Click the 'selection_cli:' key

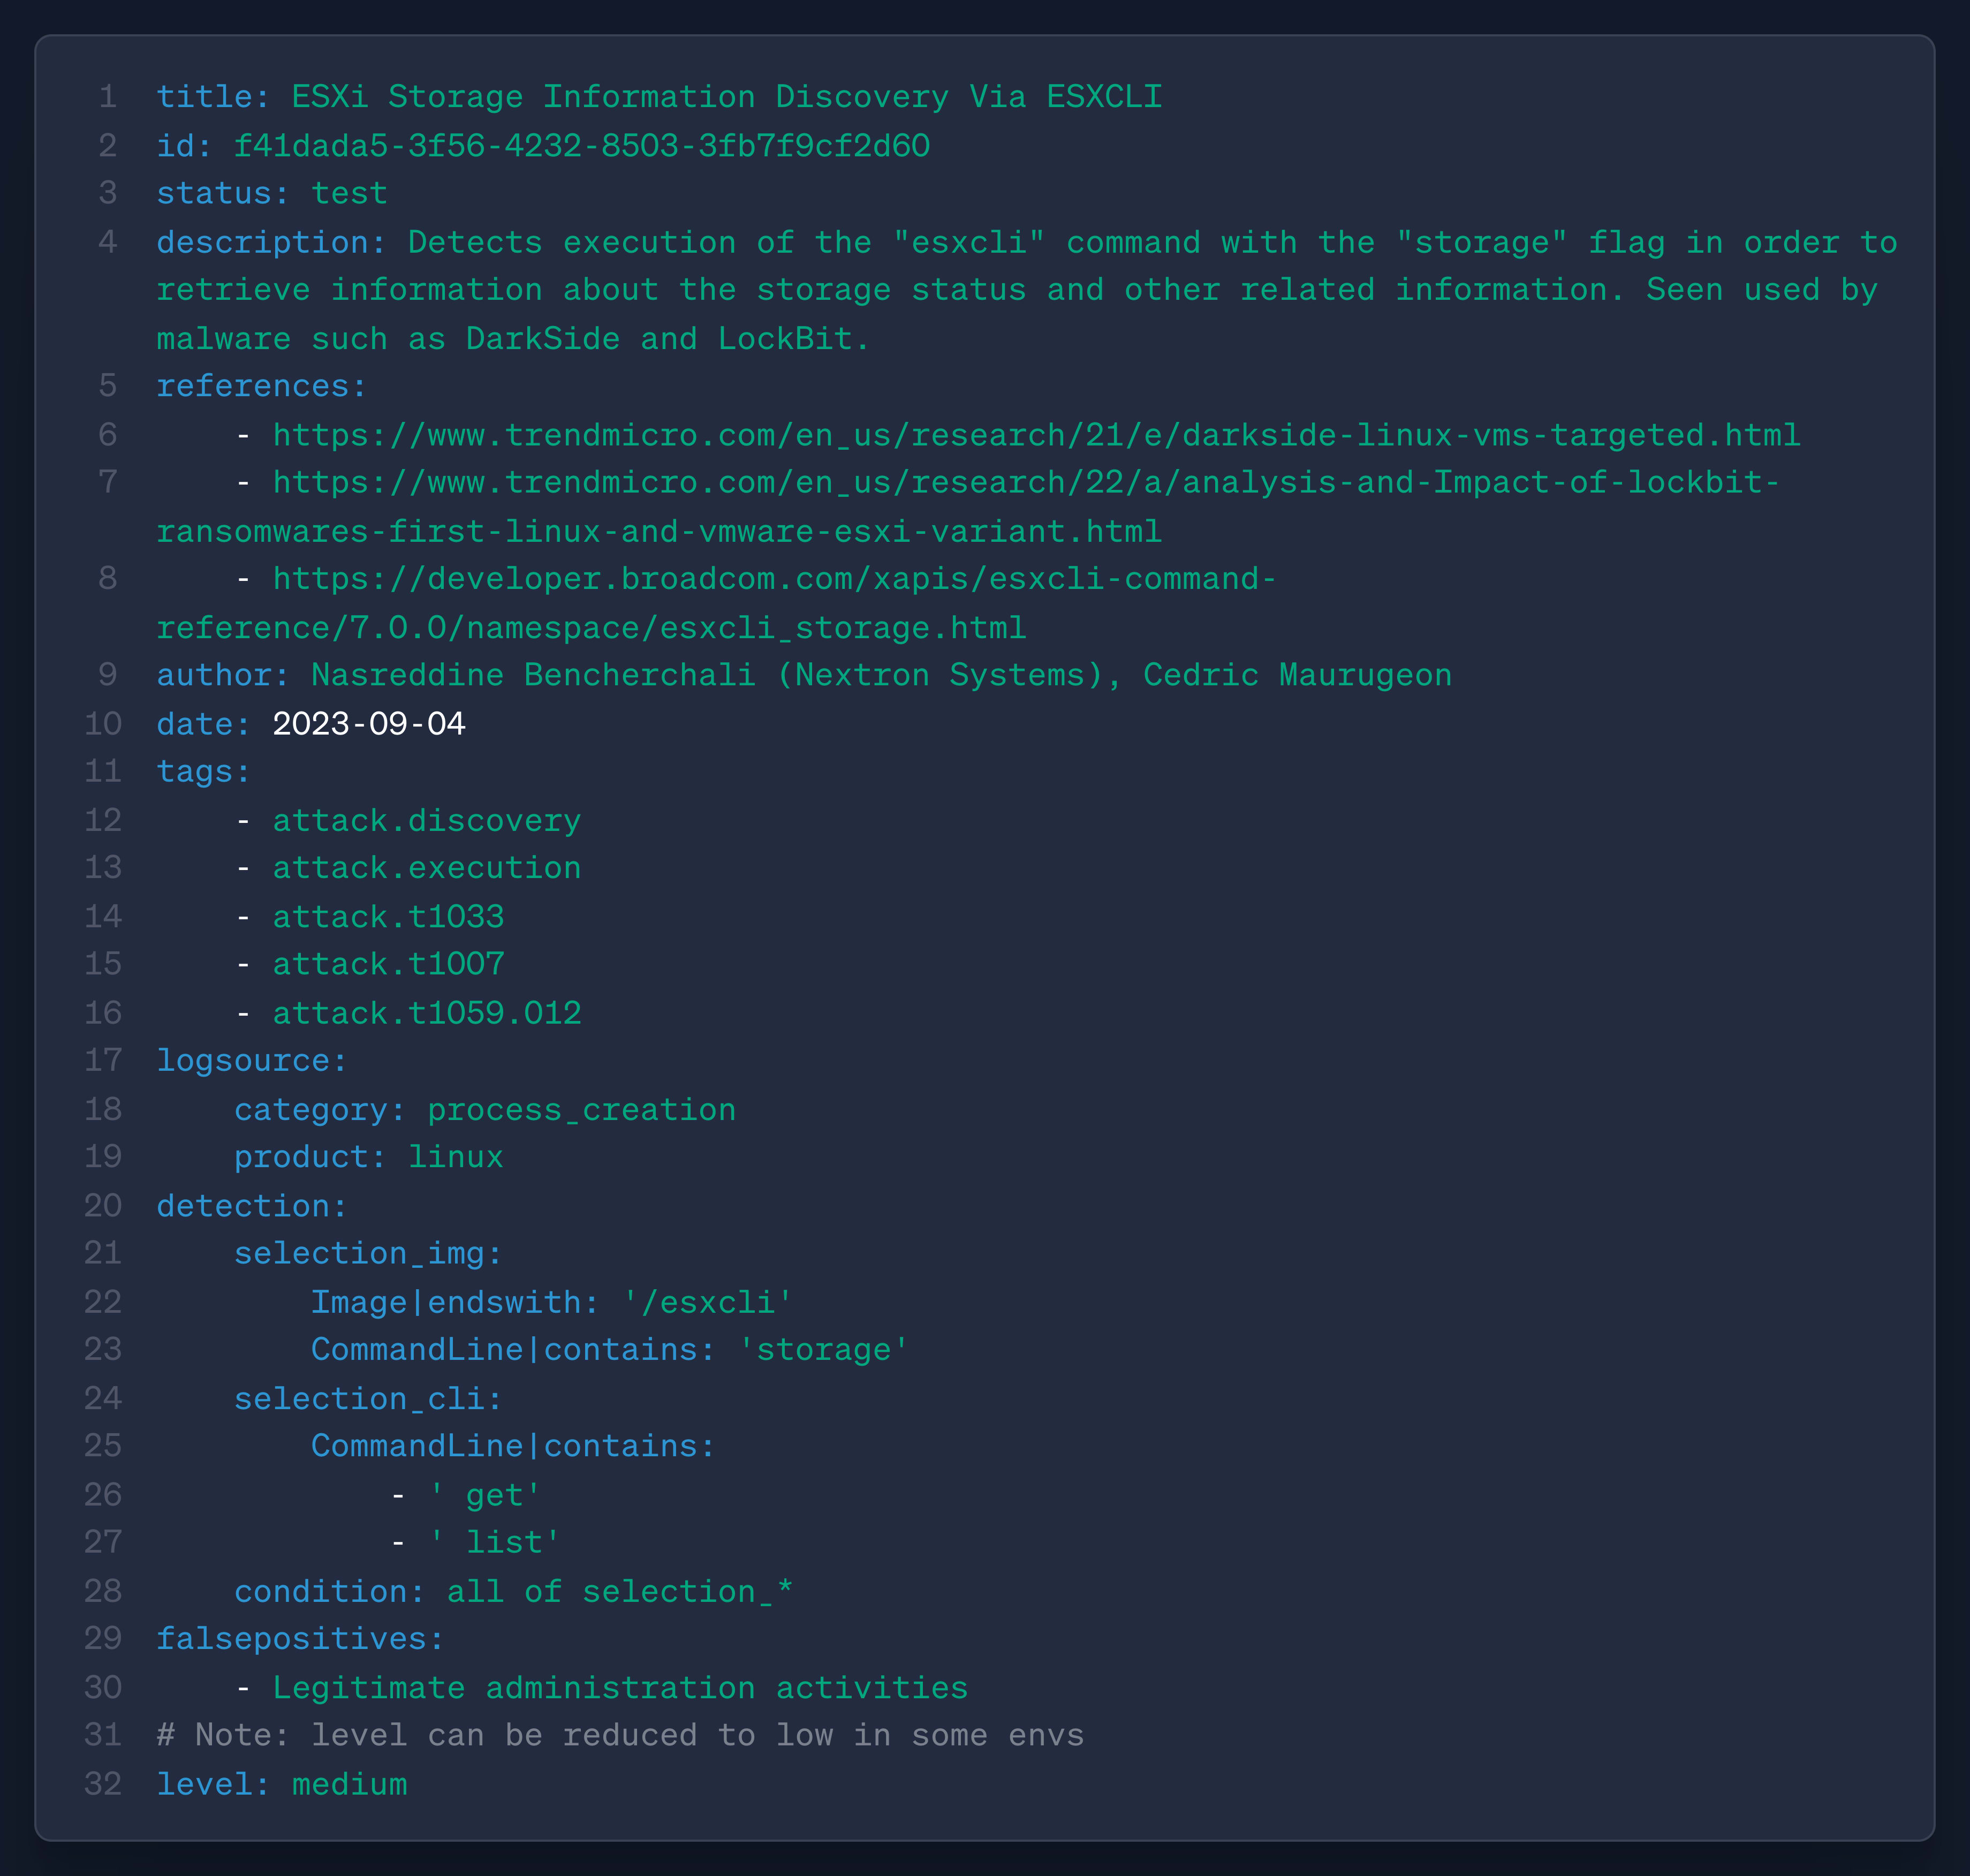click(367, 1398)
